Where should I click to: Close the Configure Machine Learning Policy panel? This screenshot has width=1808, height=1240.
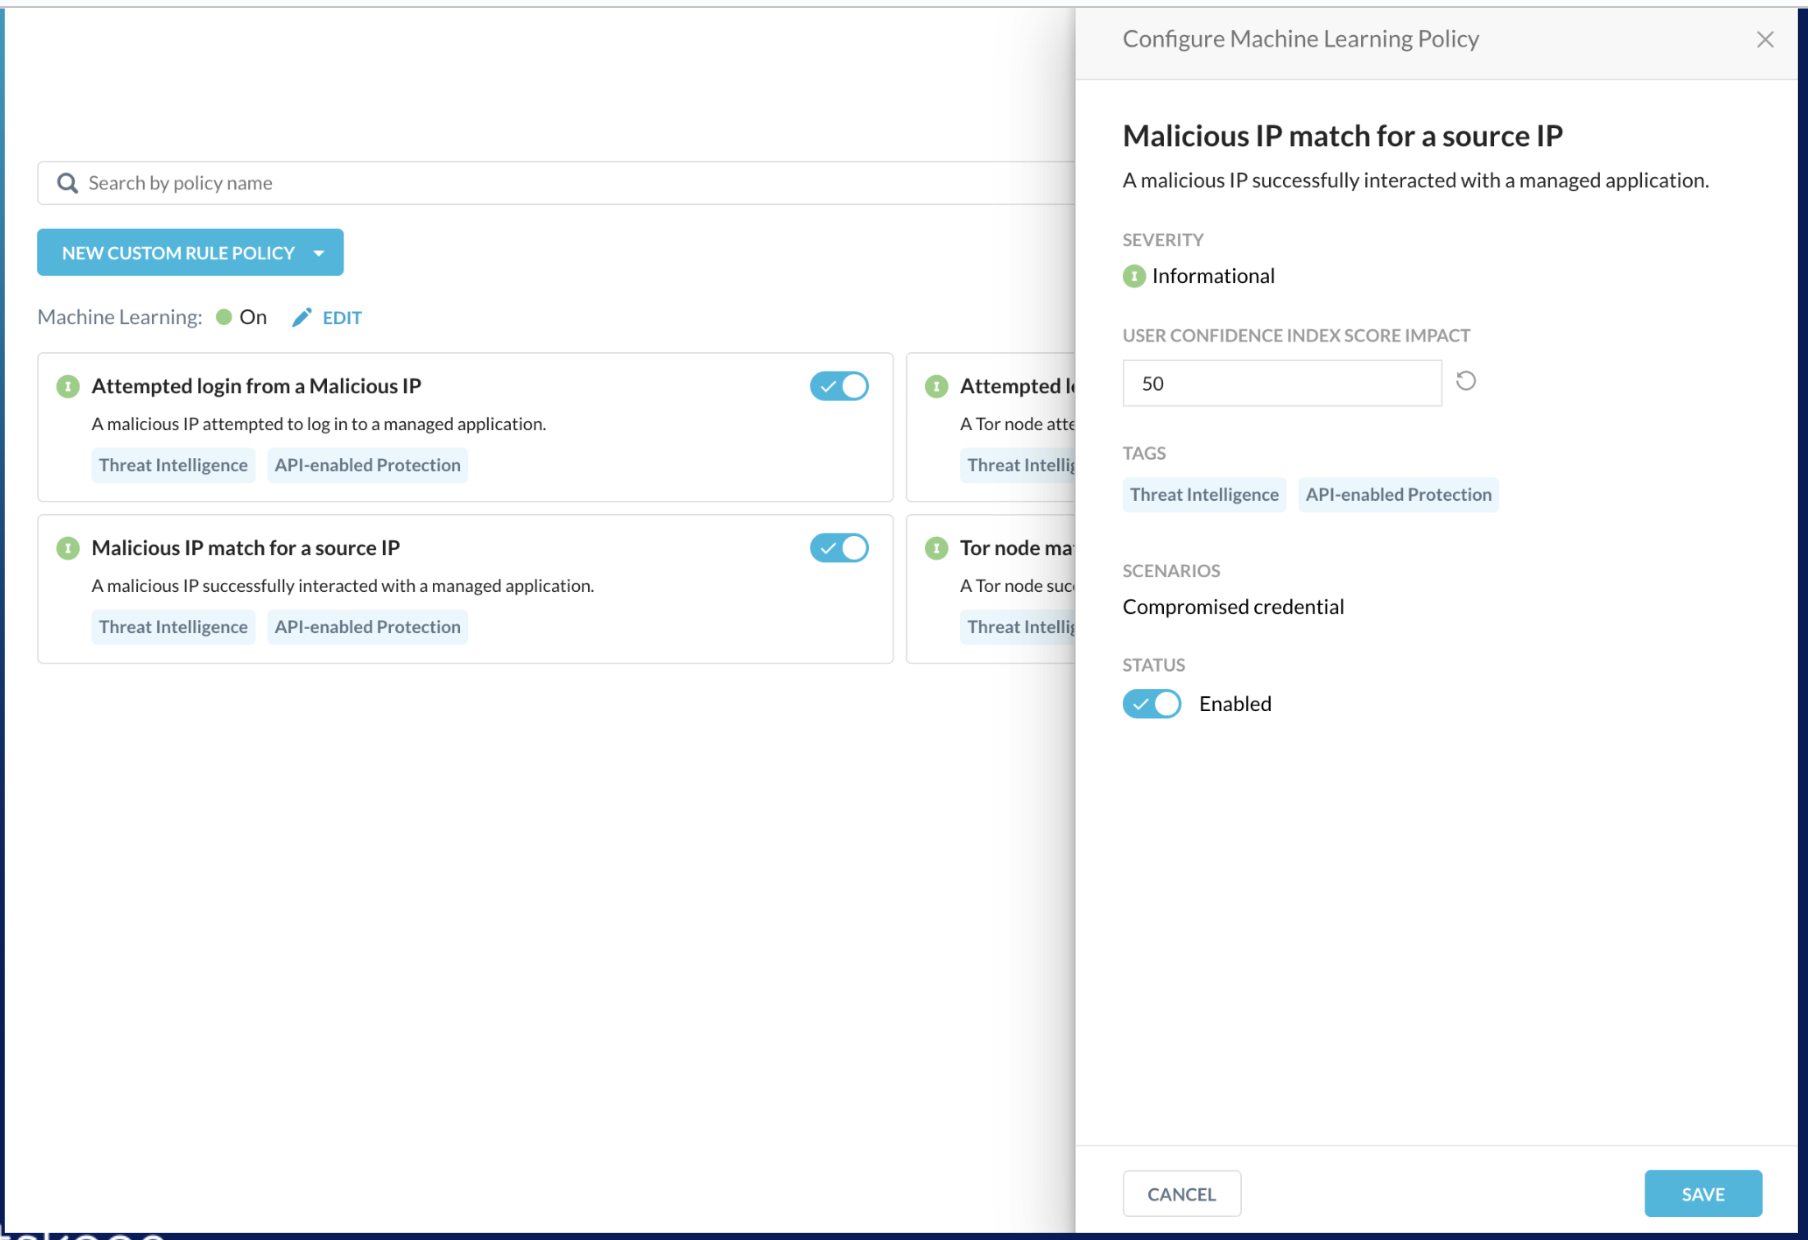pos(1765,39)
